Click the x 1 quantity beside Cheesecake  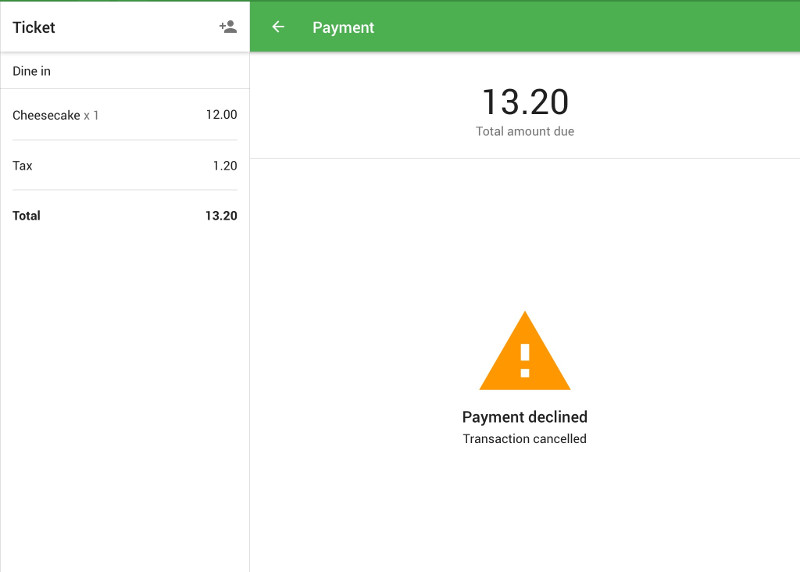pos(91,116)
